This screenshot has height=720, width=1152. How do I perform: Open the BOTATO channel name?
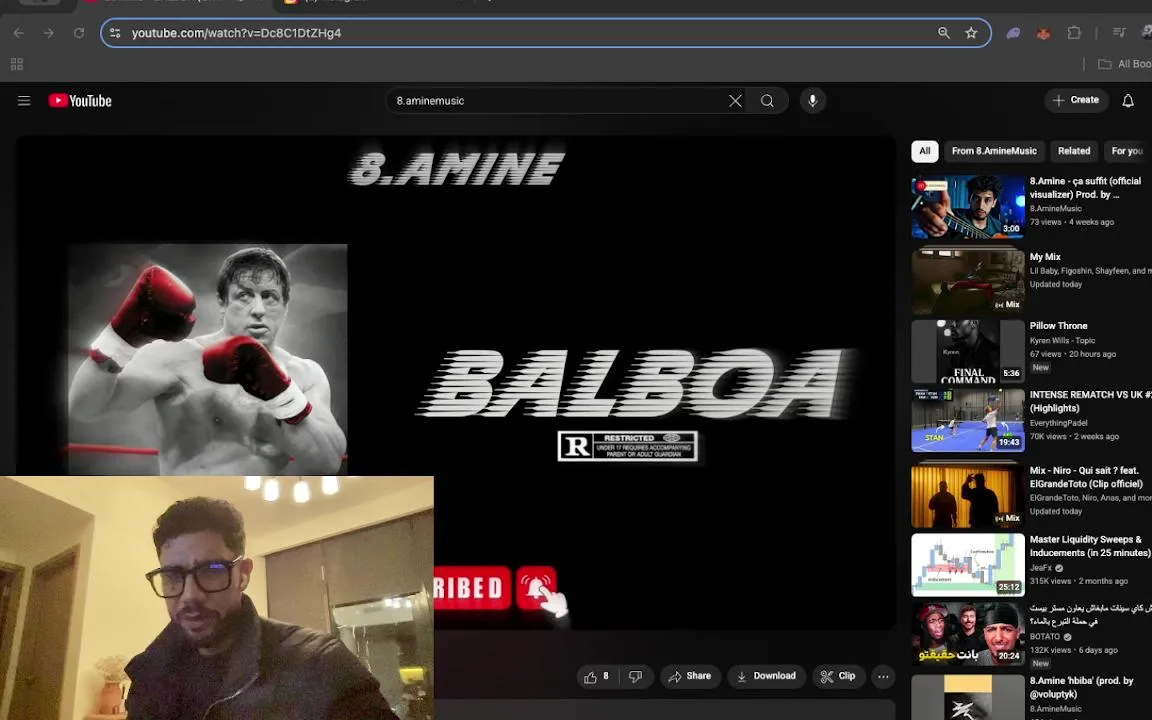coord(1045,637)
